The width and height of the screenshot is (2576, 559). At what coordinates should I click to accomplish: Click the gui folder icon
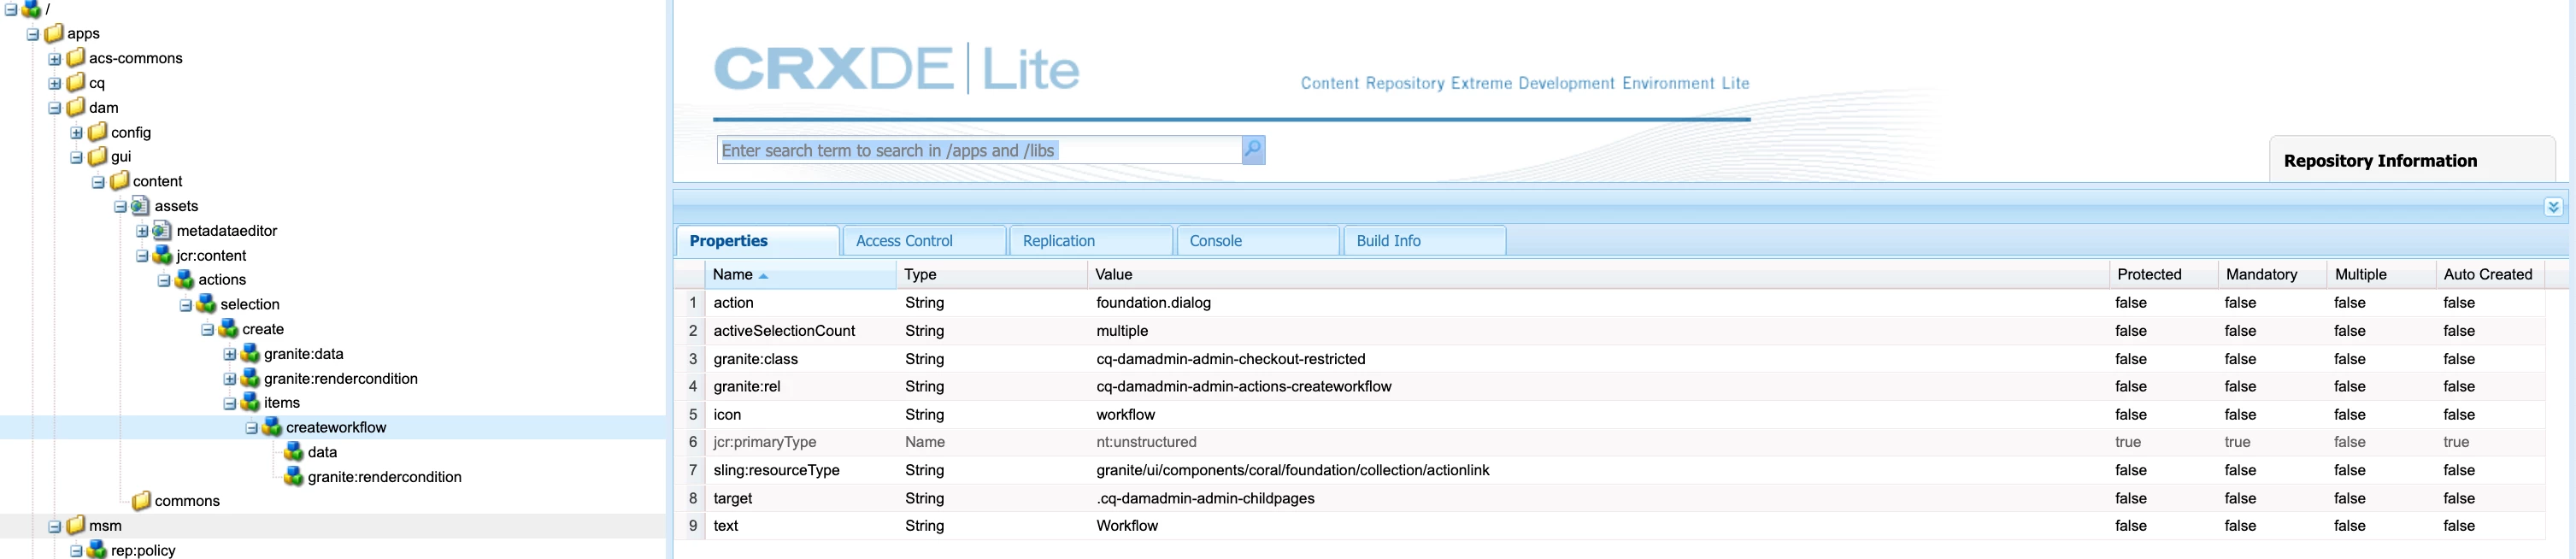(98, 156)
